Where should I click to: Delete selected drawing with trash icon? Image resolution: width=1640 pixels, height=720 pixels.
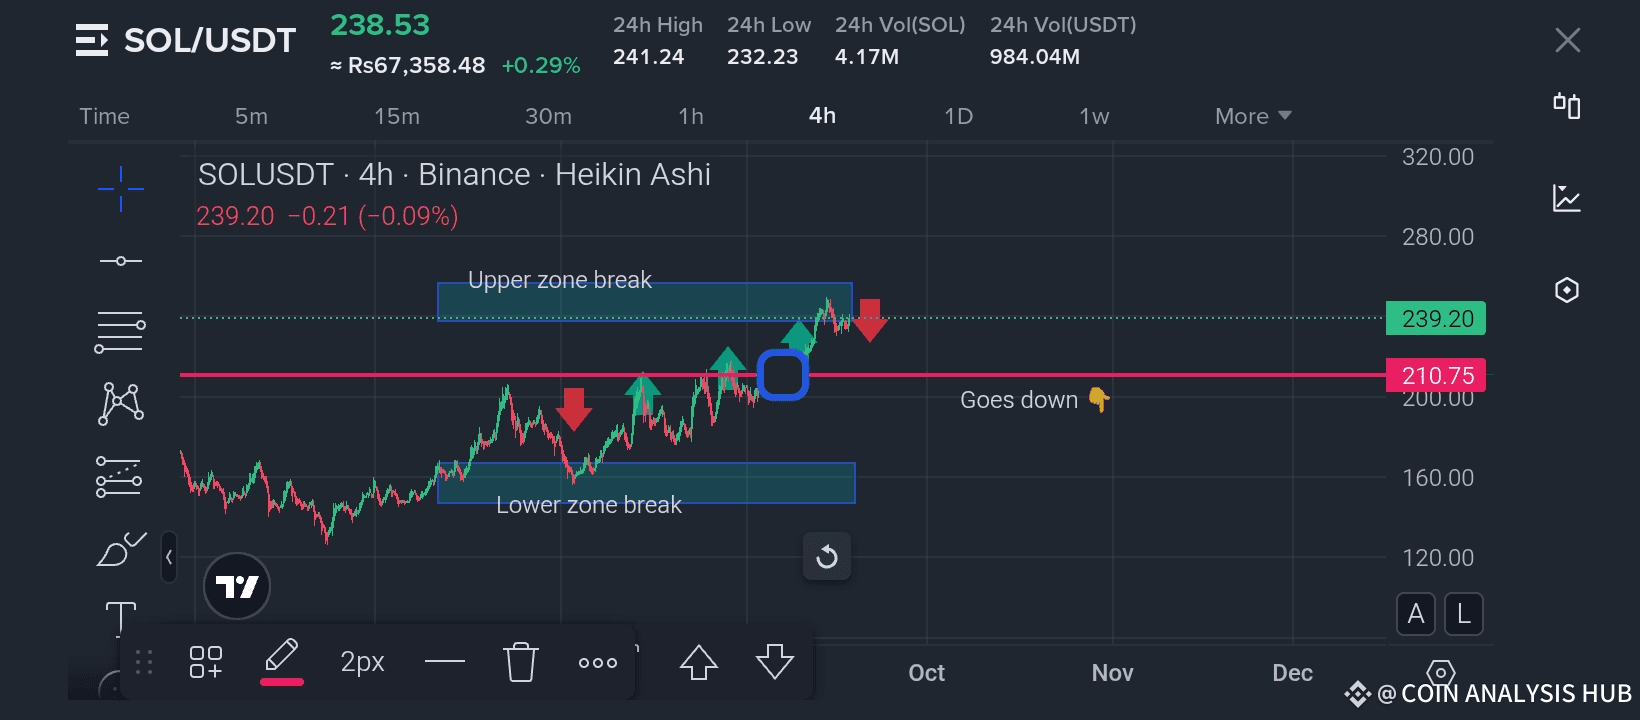(x=521, y=662)
